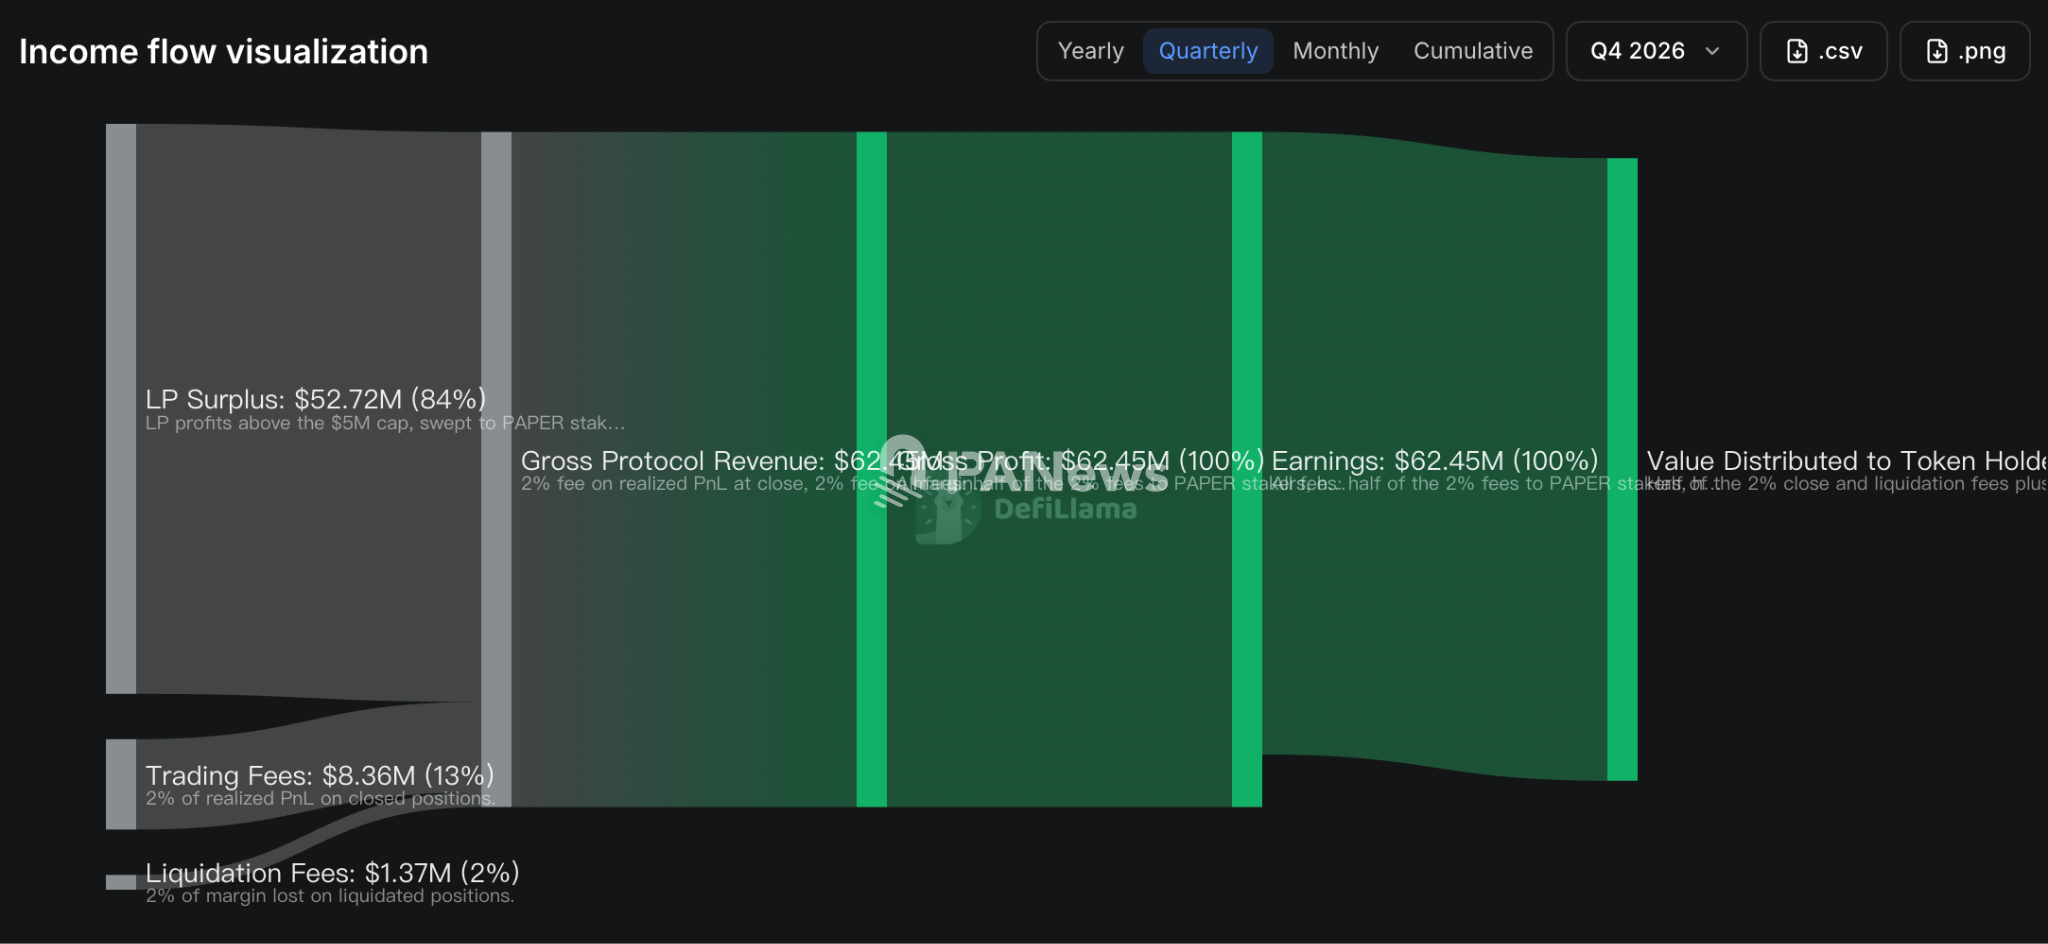
Task: Switch to the Yearly view tab
Action: 1090,51
